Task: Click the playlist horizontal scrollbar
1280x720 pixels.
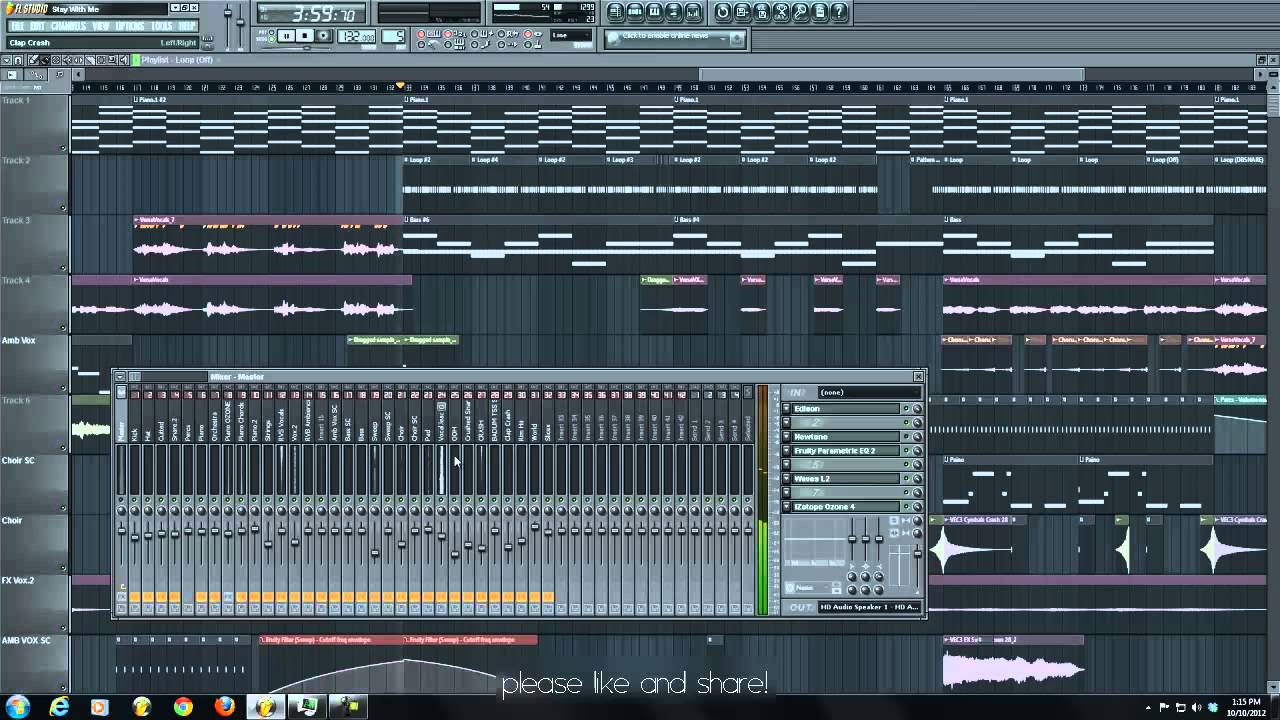Action: click(x=891, y=74)
